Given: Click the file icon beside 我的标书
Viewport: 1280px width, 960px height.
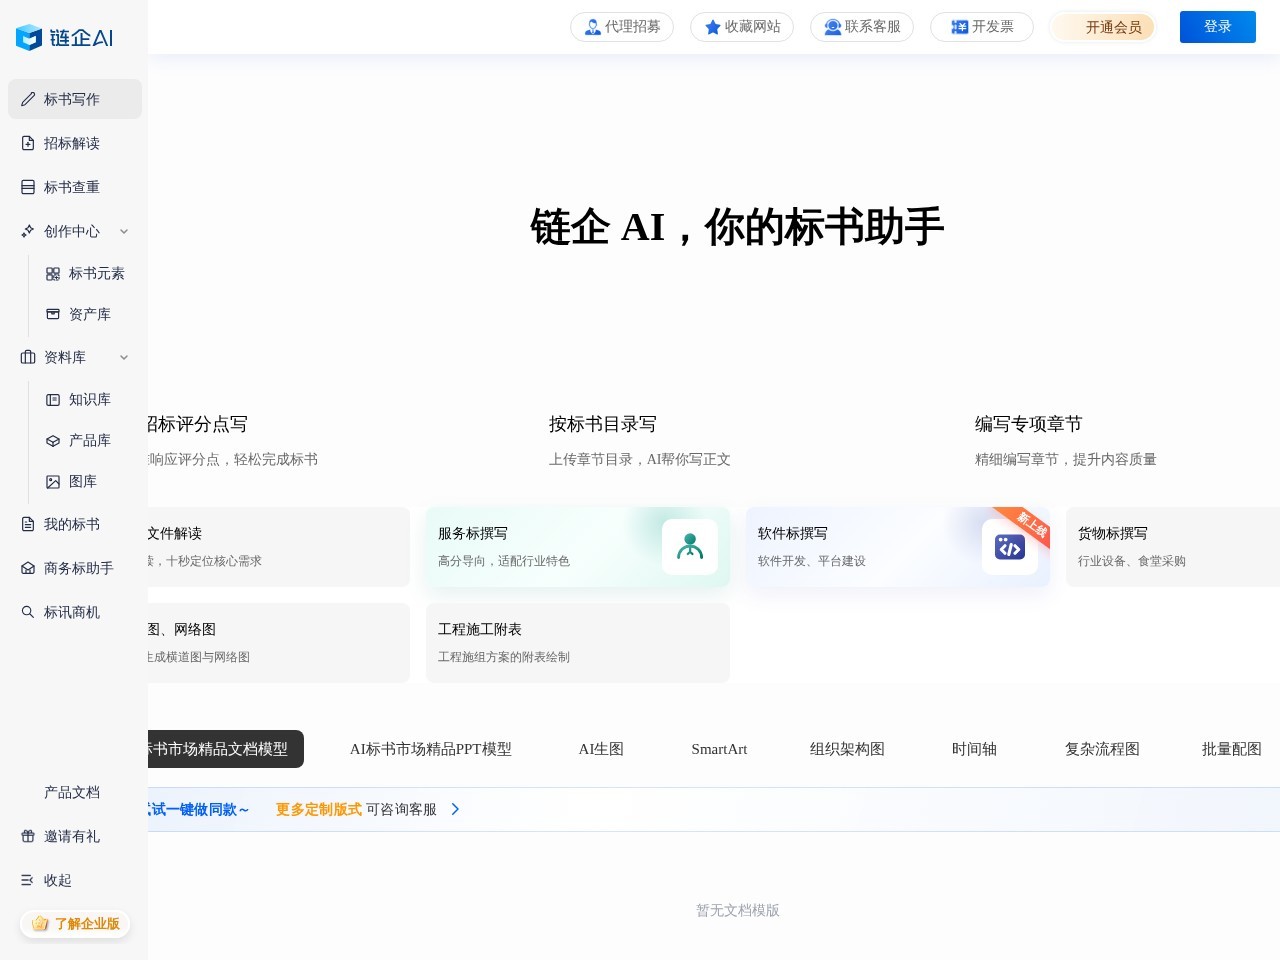Looking at the screenshot, I should [x=28, y=524].
